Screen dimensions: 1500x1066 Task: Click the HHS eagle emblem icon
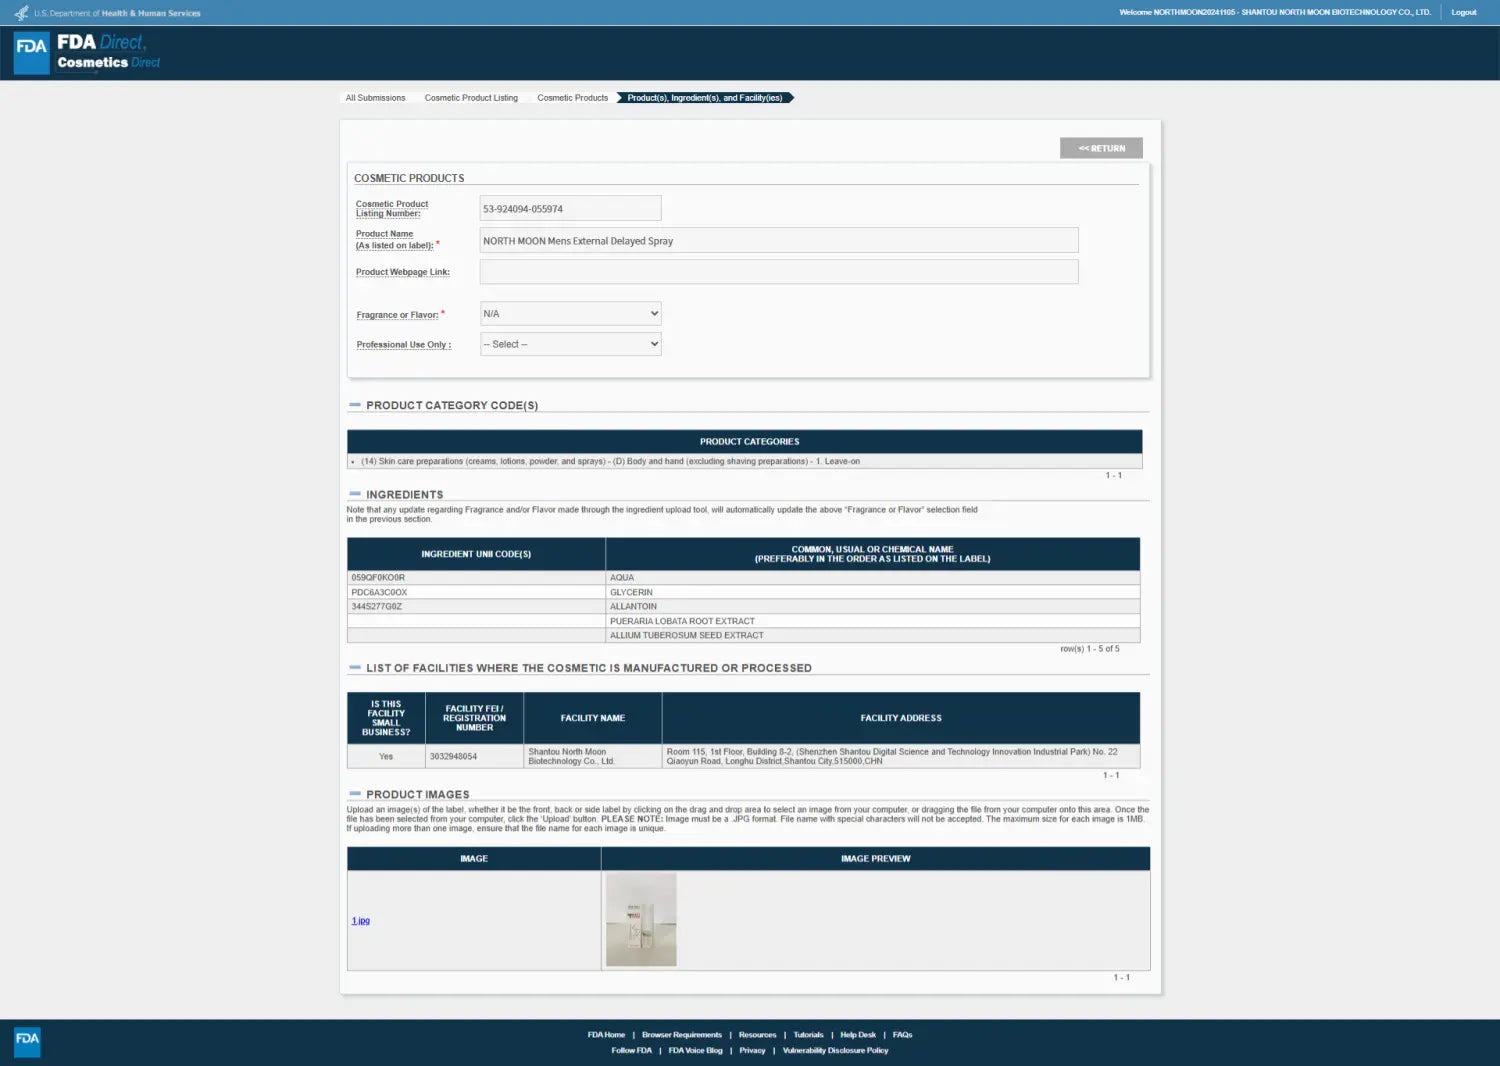click(21, 13)
